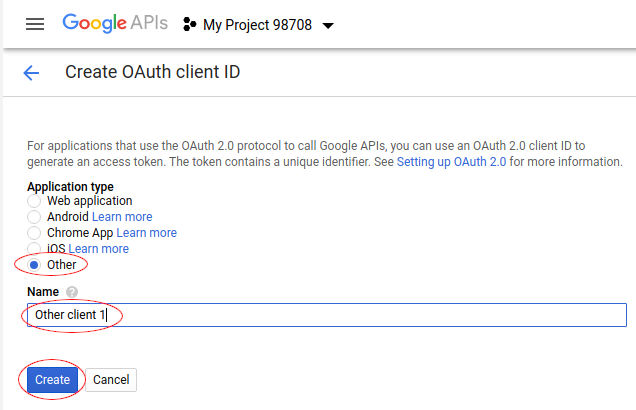Click the project hexagon dots icon
Screen dimensions: 636x410
[x=189, y=24]
